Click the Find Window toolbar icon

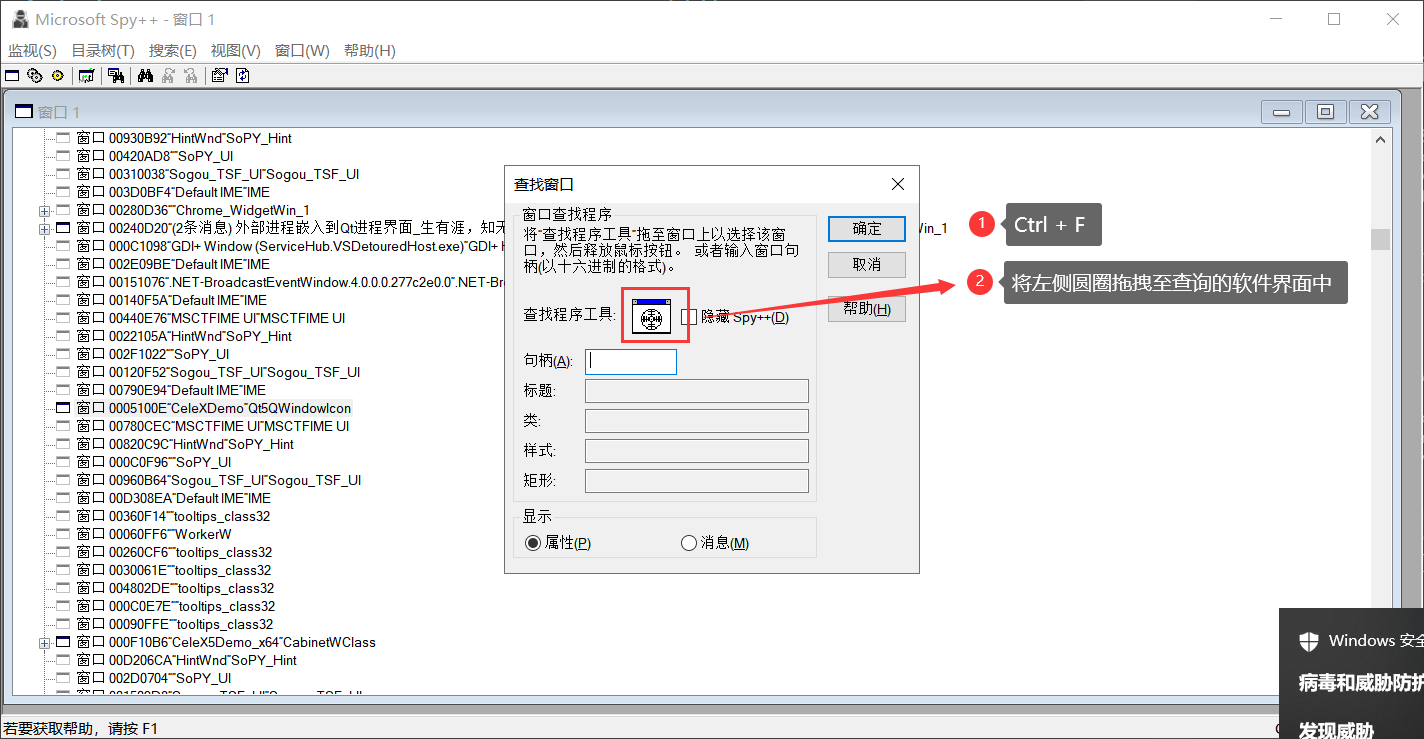(x=116, y=75)
